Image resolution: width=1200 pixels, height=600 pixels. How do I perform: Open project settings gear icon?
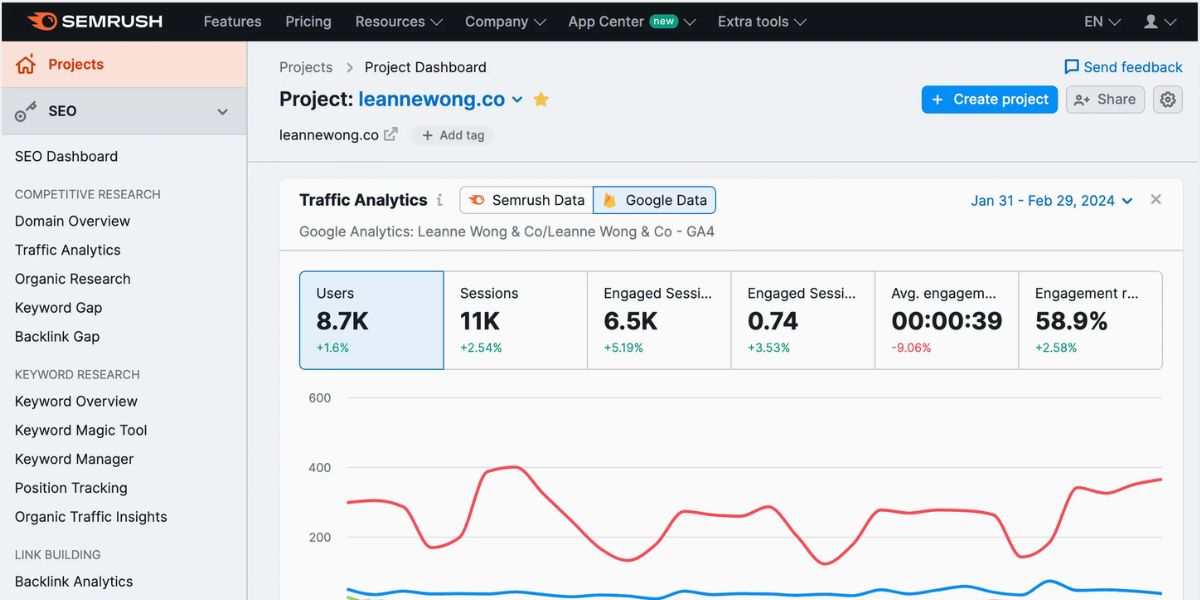(1168, 99)
